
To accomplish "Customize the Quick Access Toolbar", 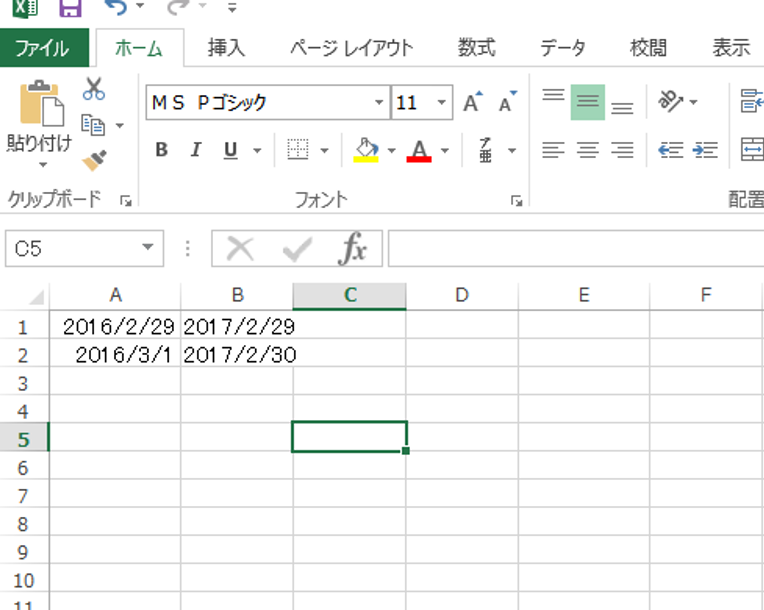I will coord(232,7).
